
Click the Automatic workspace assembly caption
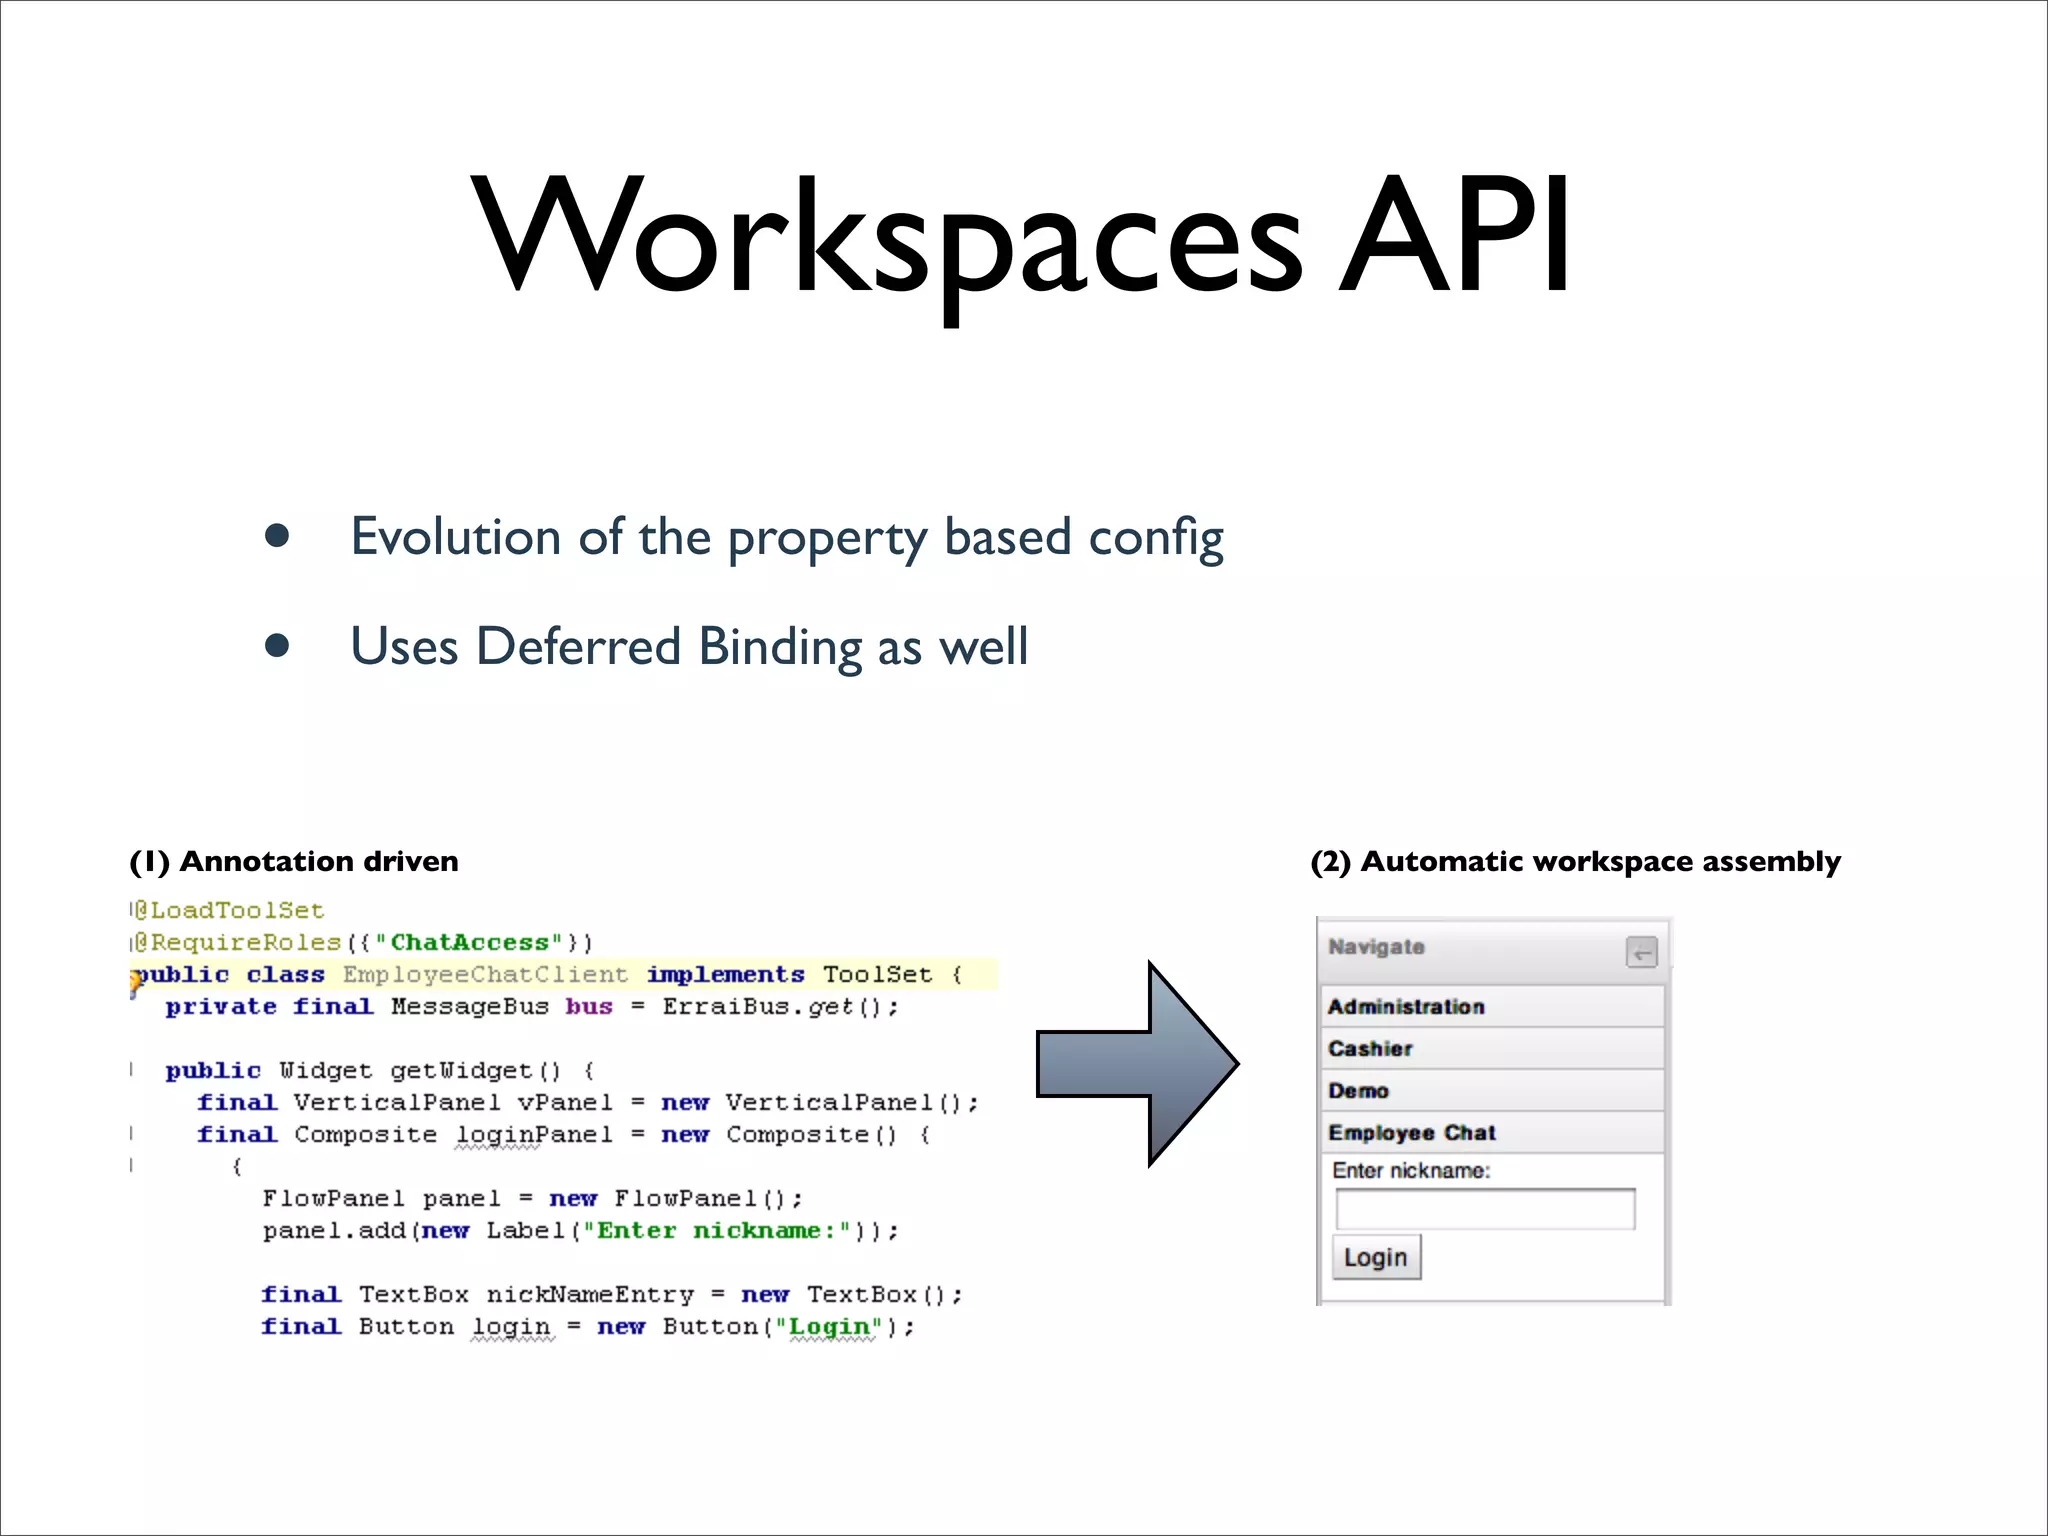click(1575, 862)
